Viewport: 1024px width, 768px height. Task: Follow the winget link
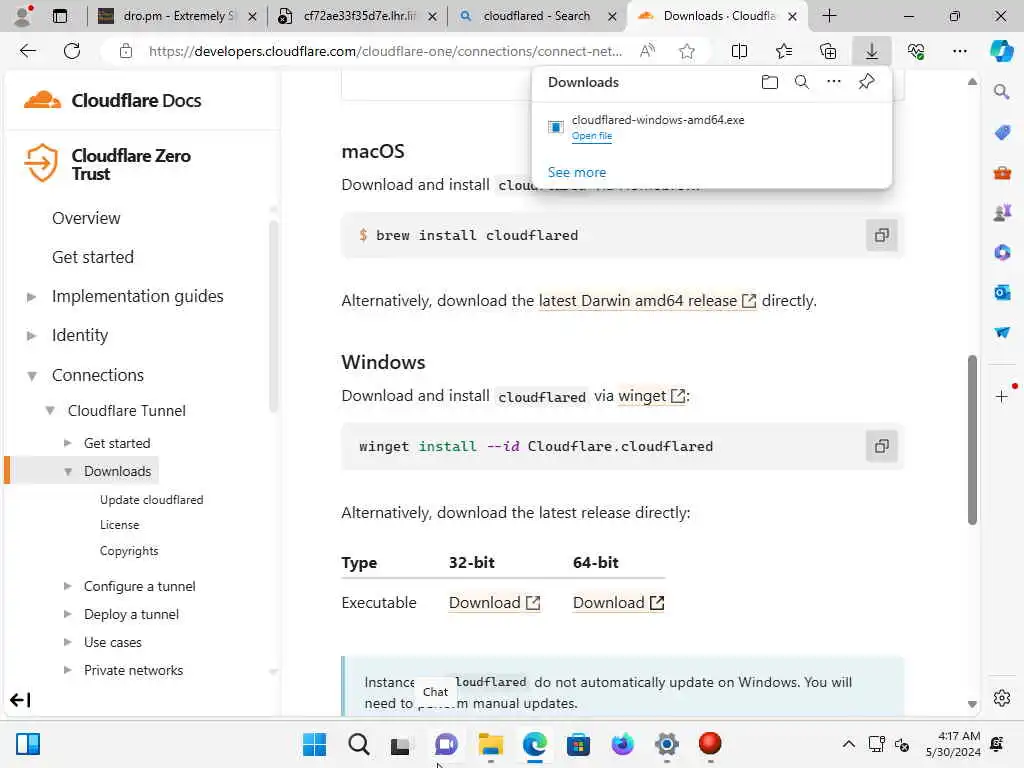[x=651, y=396]
